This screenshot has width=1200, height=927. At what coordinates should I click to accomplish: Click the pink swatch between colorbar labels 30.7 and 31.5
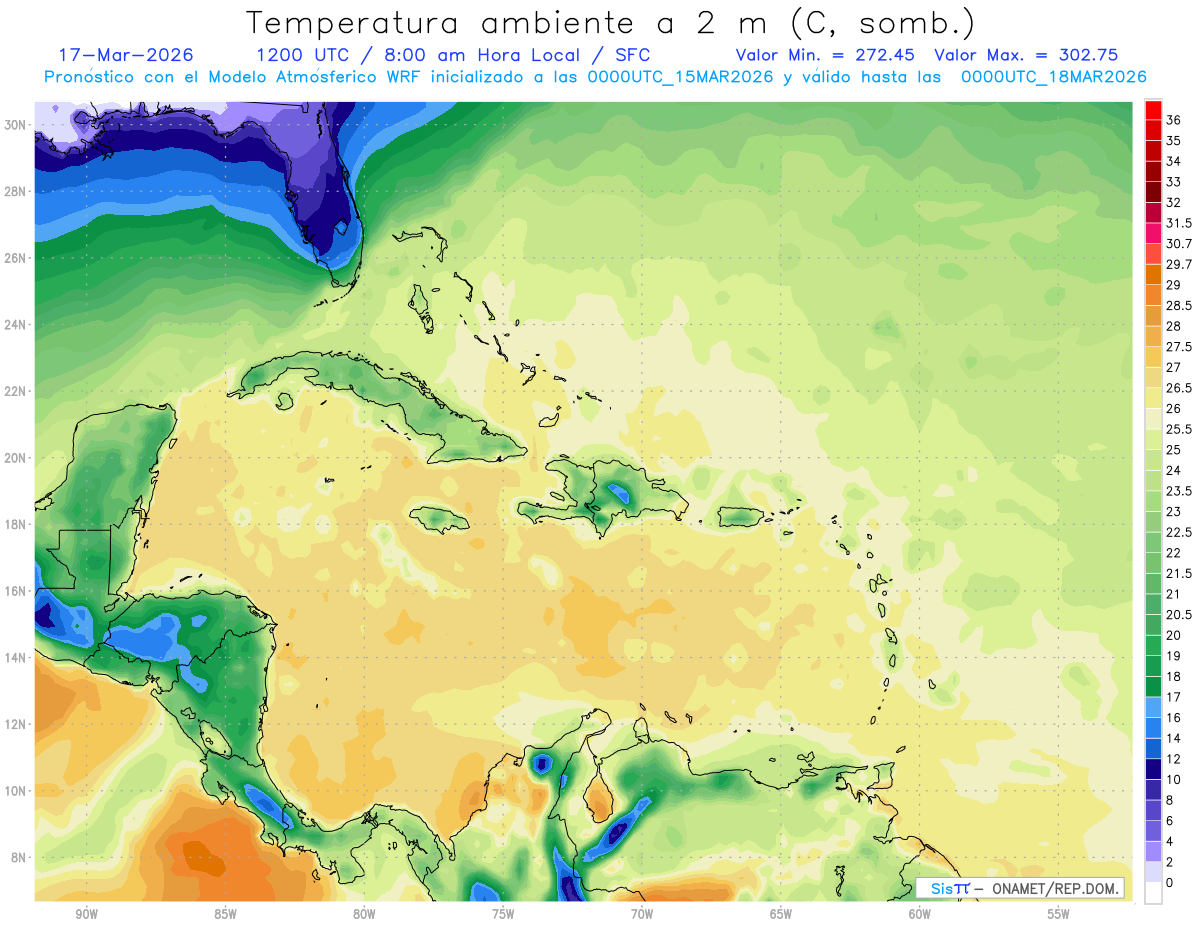[1153, 233]
